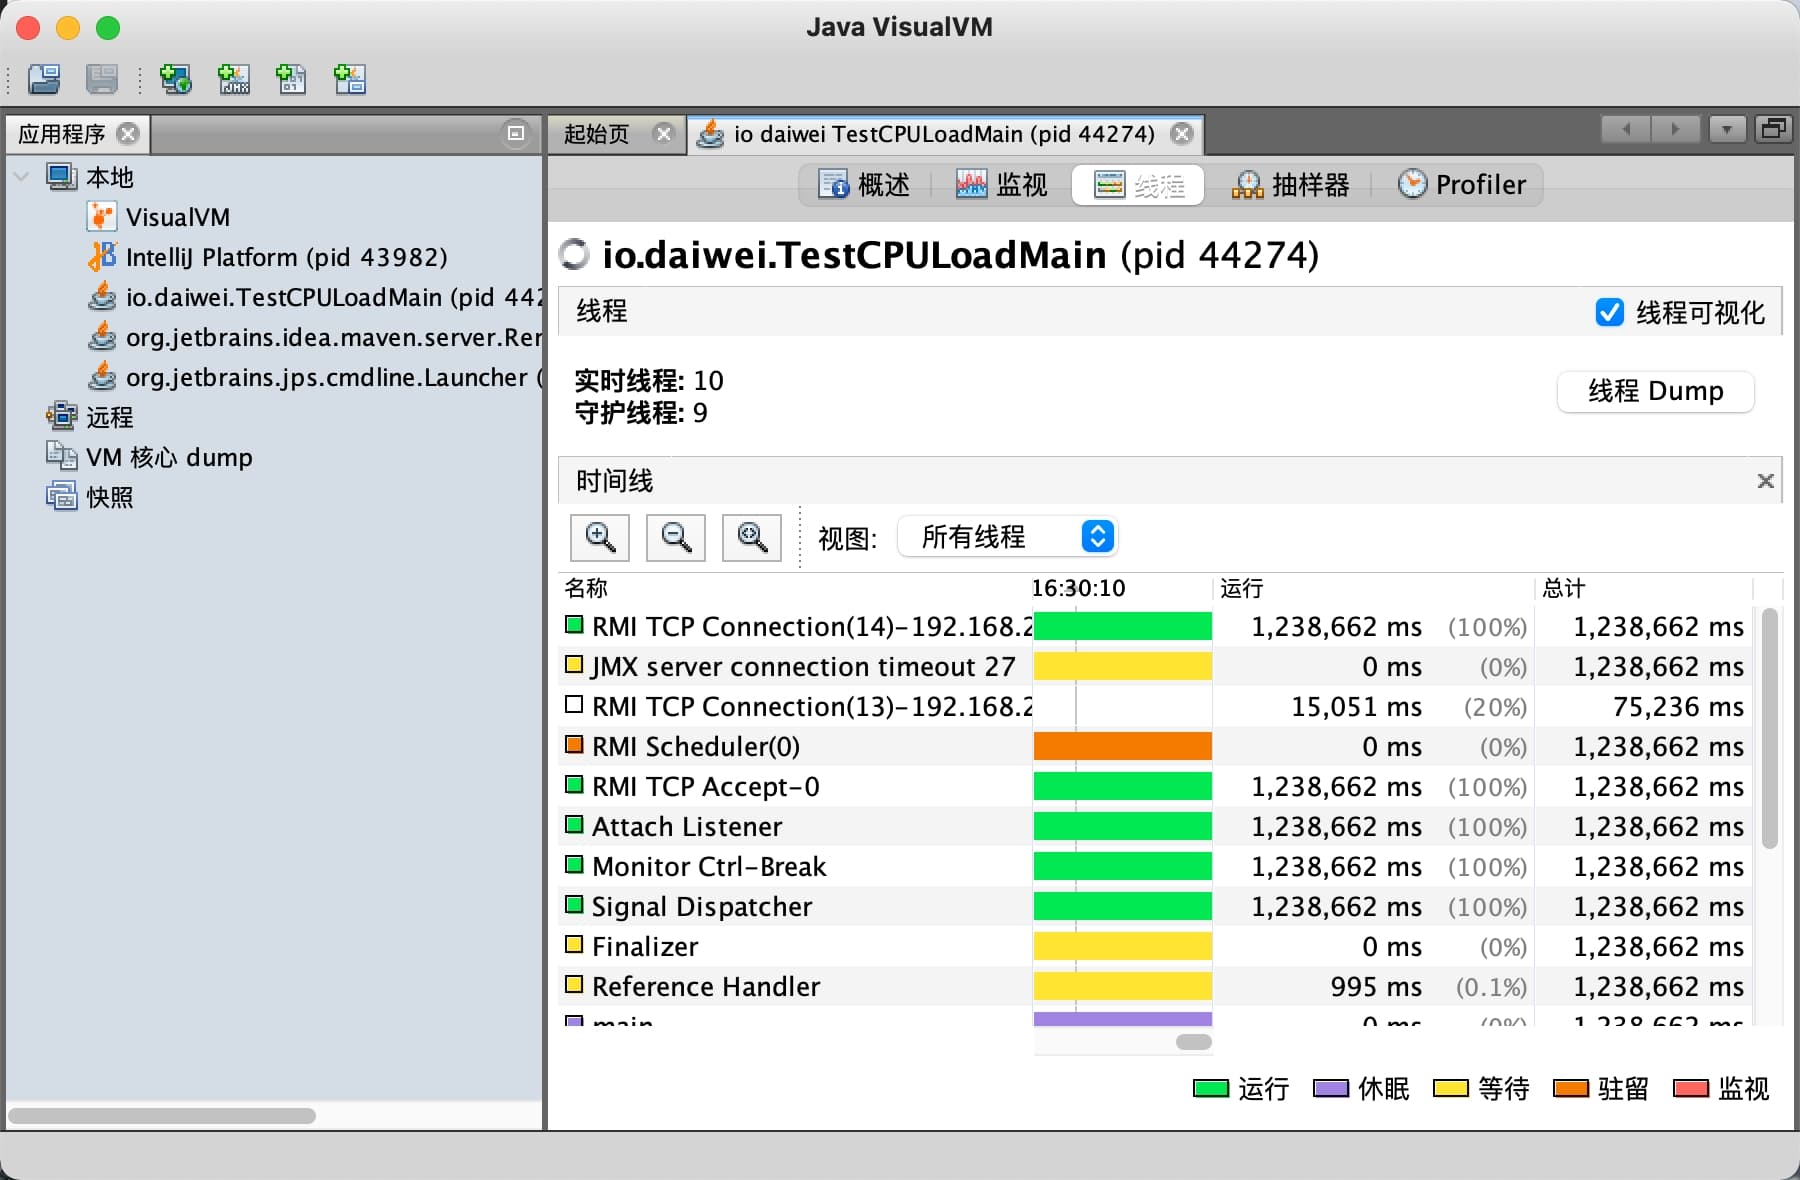Click the 名称 column header

pyautogui.click(x=795, y=588)
